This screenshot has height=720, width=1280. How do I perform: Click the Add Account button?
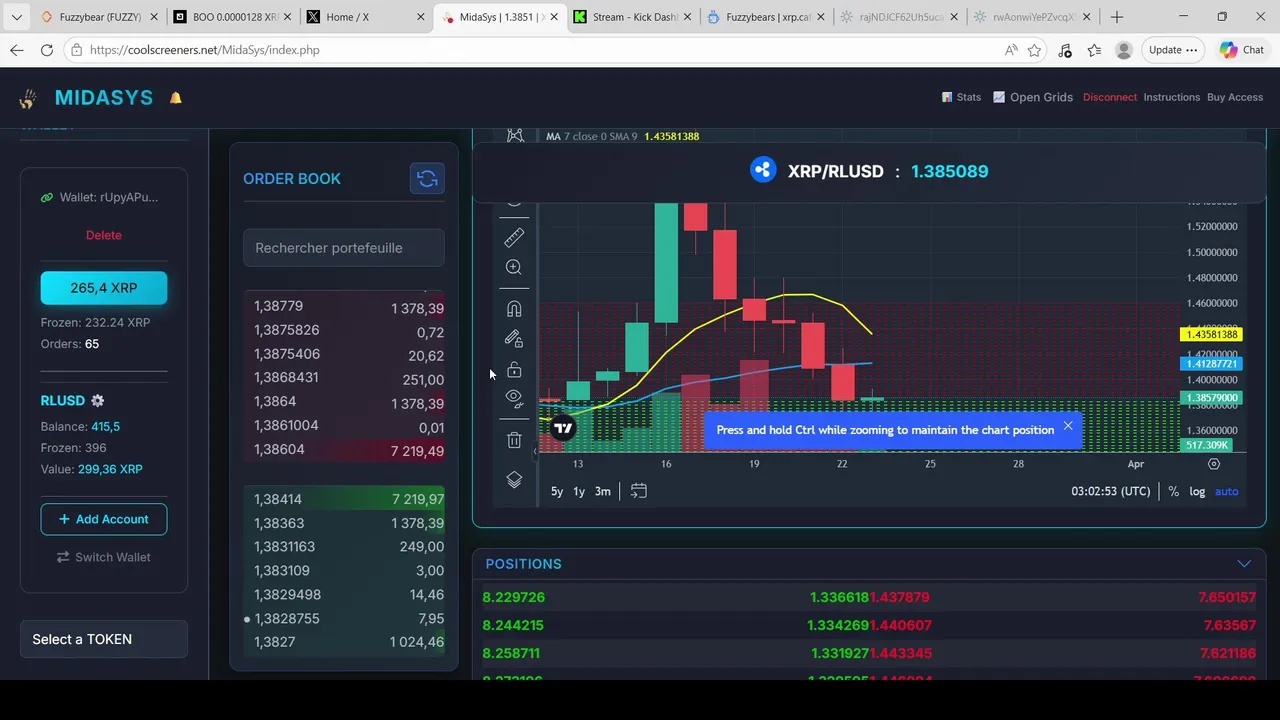tap(104, 519)
